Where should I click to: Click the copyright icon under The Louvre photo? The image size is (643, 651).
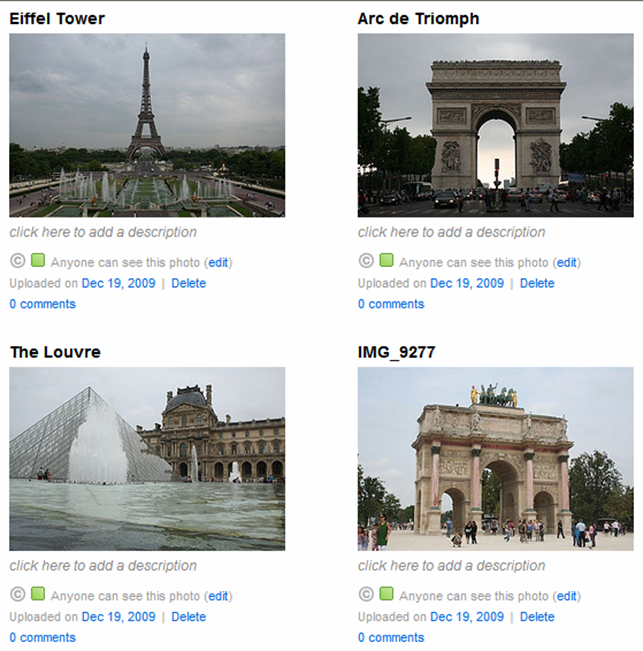(x=17, y=595)
